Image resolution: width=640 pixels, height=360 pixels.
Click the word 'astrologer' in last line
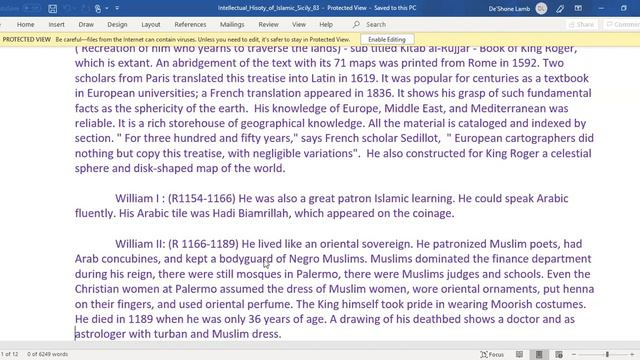tap(100, 334)
